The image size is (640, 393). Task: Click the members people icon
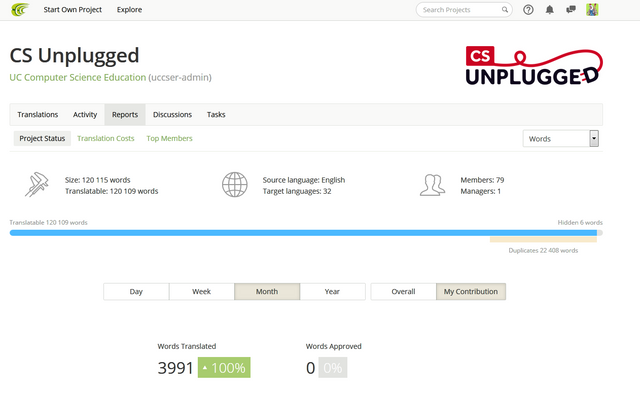click(x=433, y=185)
